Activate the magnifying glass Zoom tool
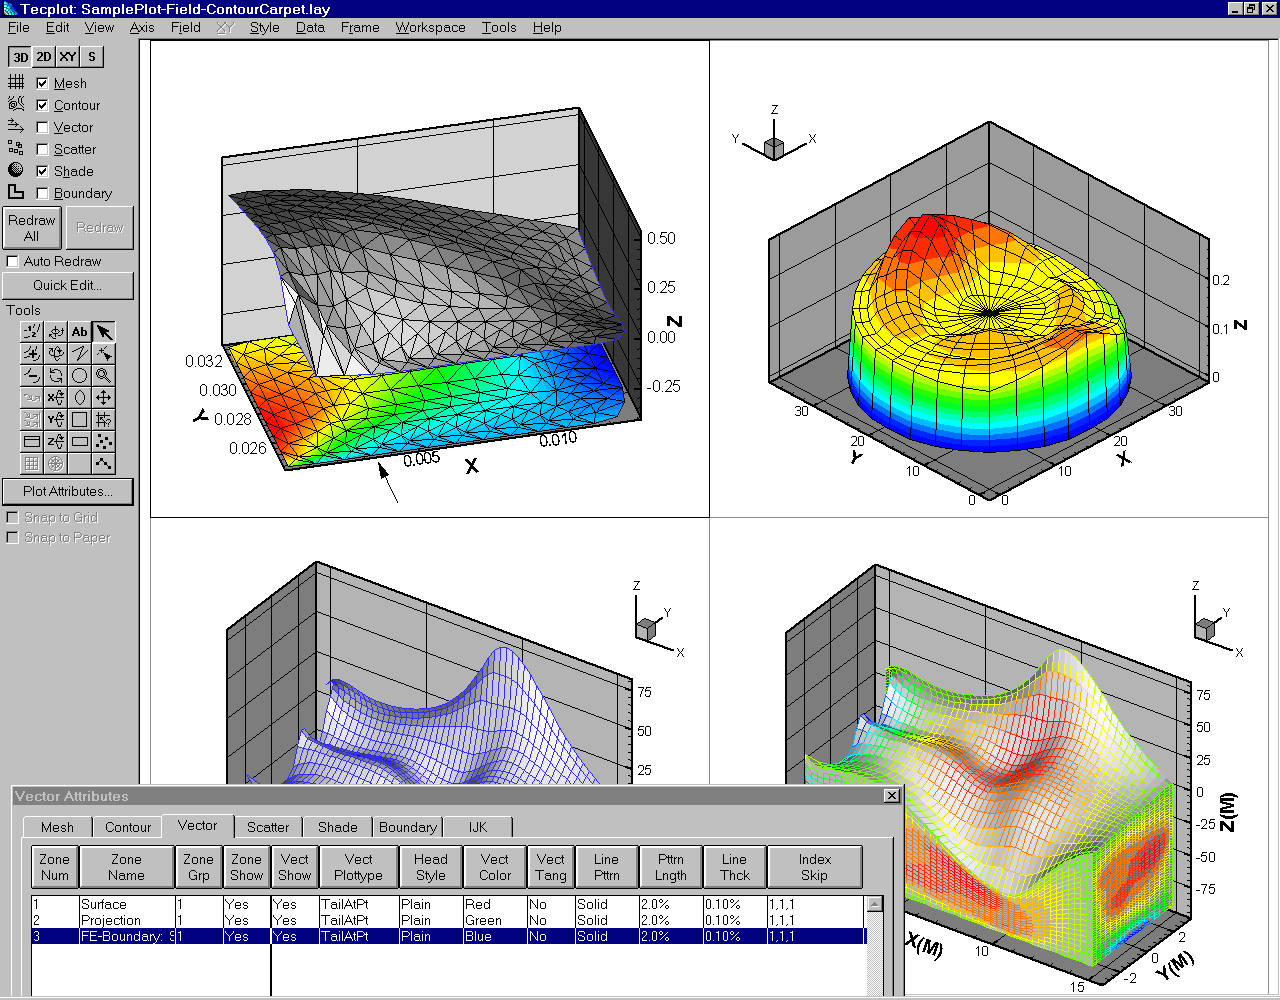The image size is (1280, 1000). click(x=104, y=376)
